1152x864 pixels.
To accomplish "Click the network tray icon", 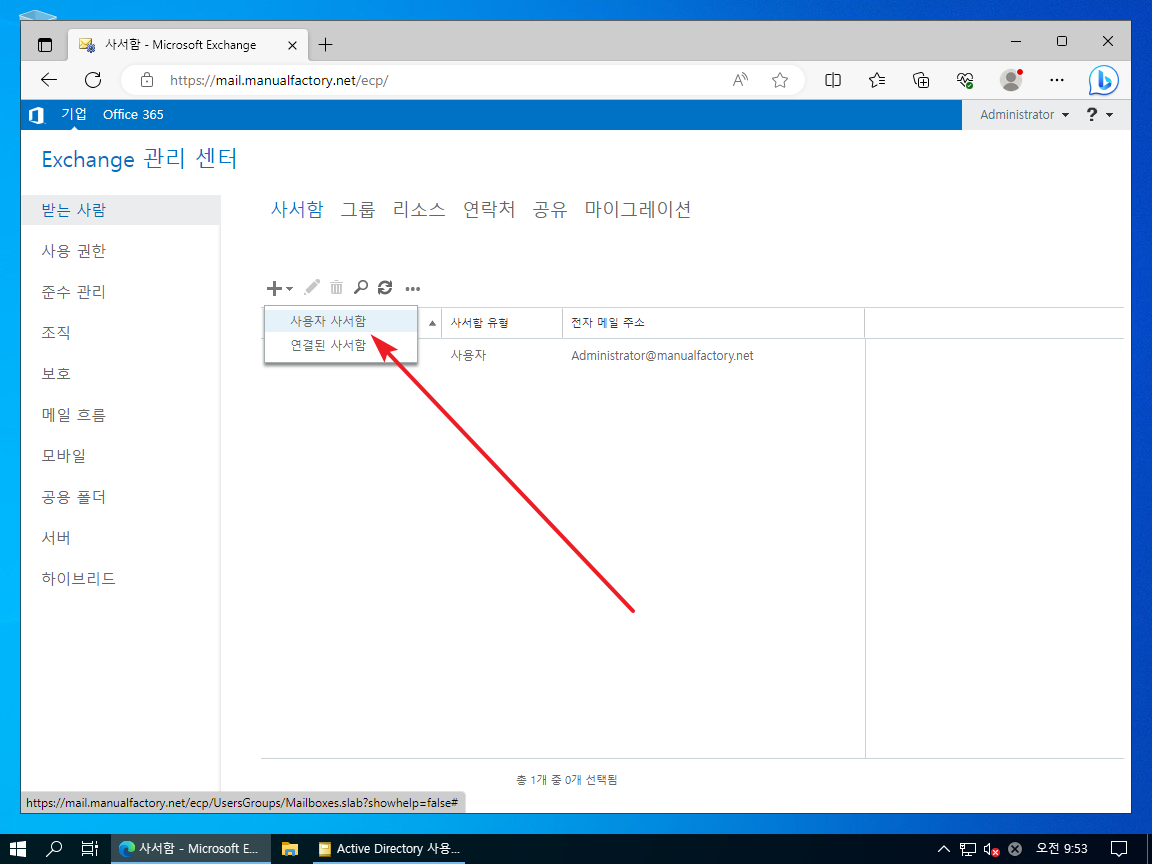I will tap(968, 849).
